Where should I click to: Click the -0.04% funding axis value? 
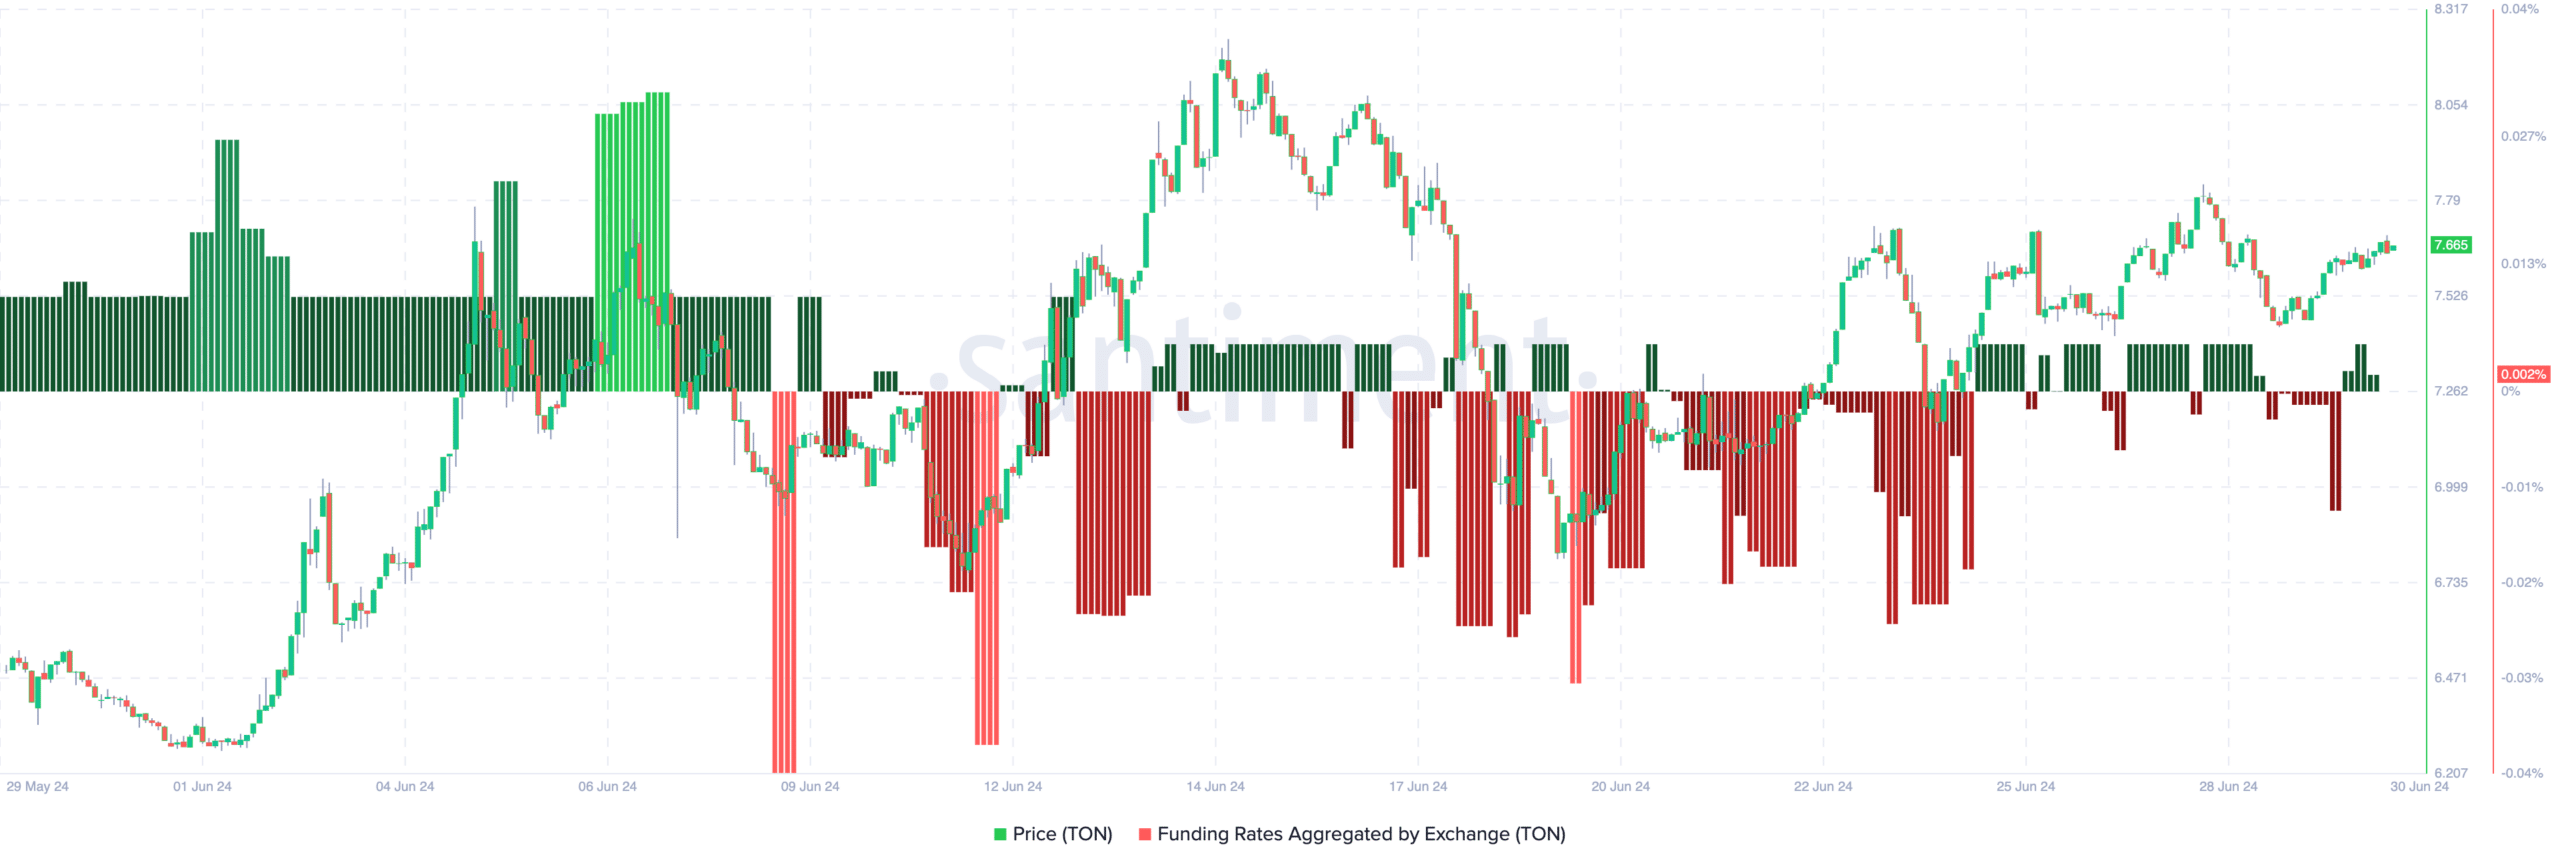(x=2522, y=773)
